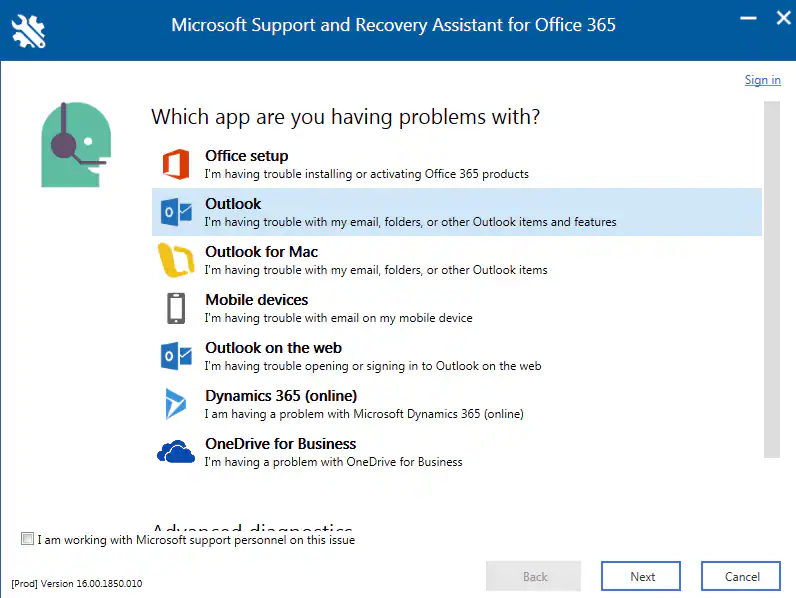
Task: Minimize the assistant window
Action: pyautogui.click(x=746, y=18)
